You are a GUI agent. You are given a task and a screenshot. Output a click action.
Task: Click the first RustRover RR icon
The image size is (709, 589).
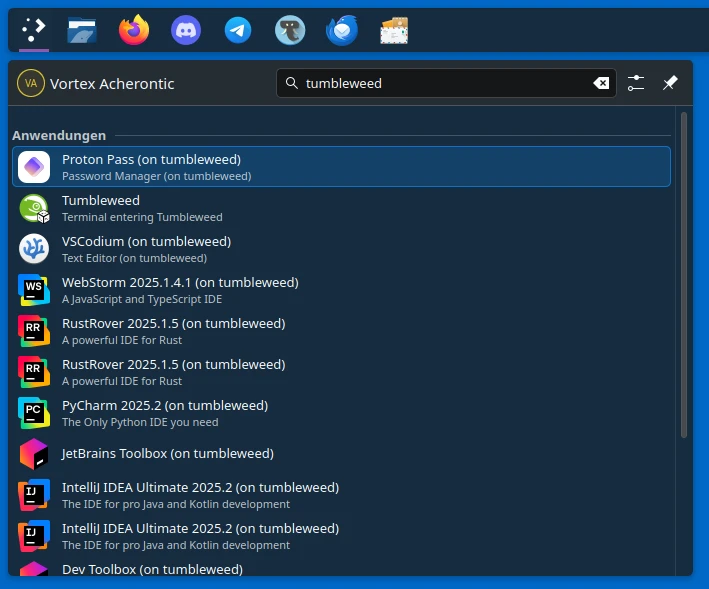(34, 331)
